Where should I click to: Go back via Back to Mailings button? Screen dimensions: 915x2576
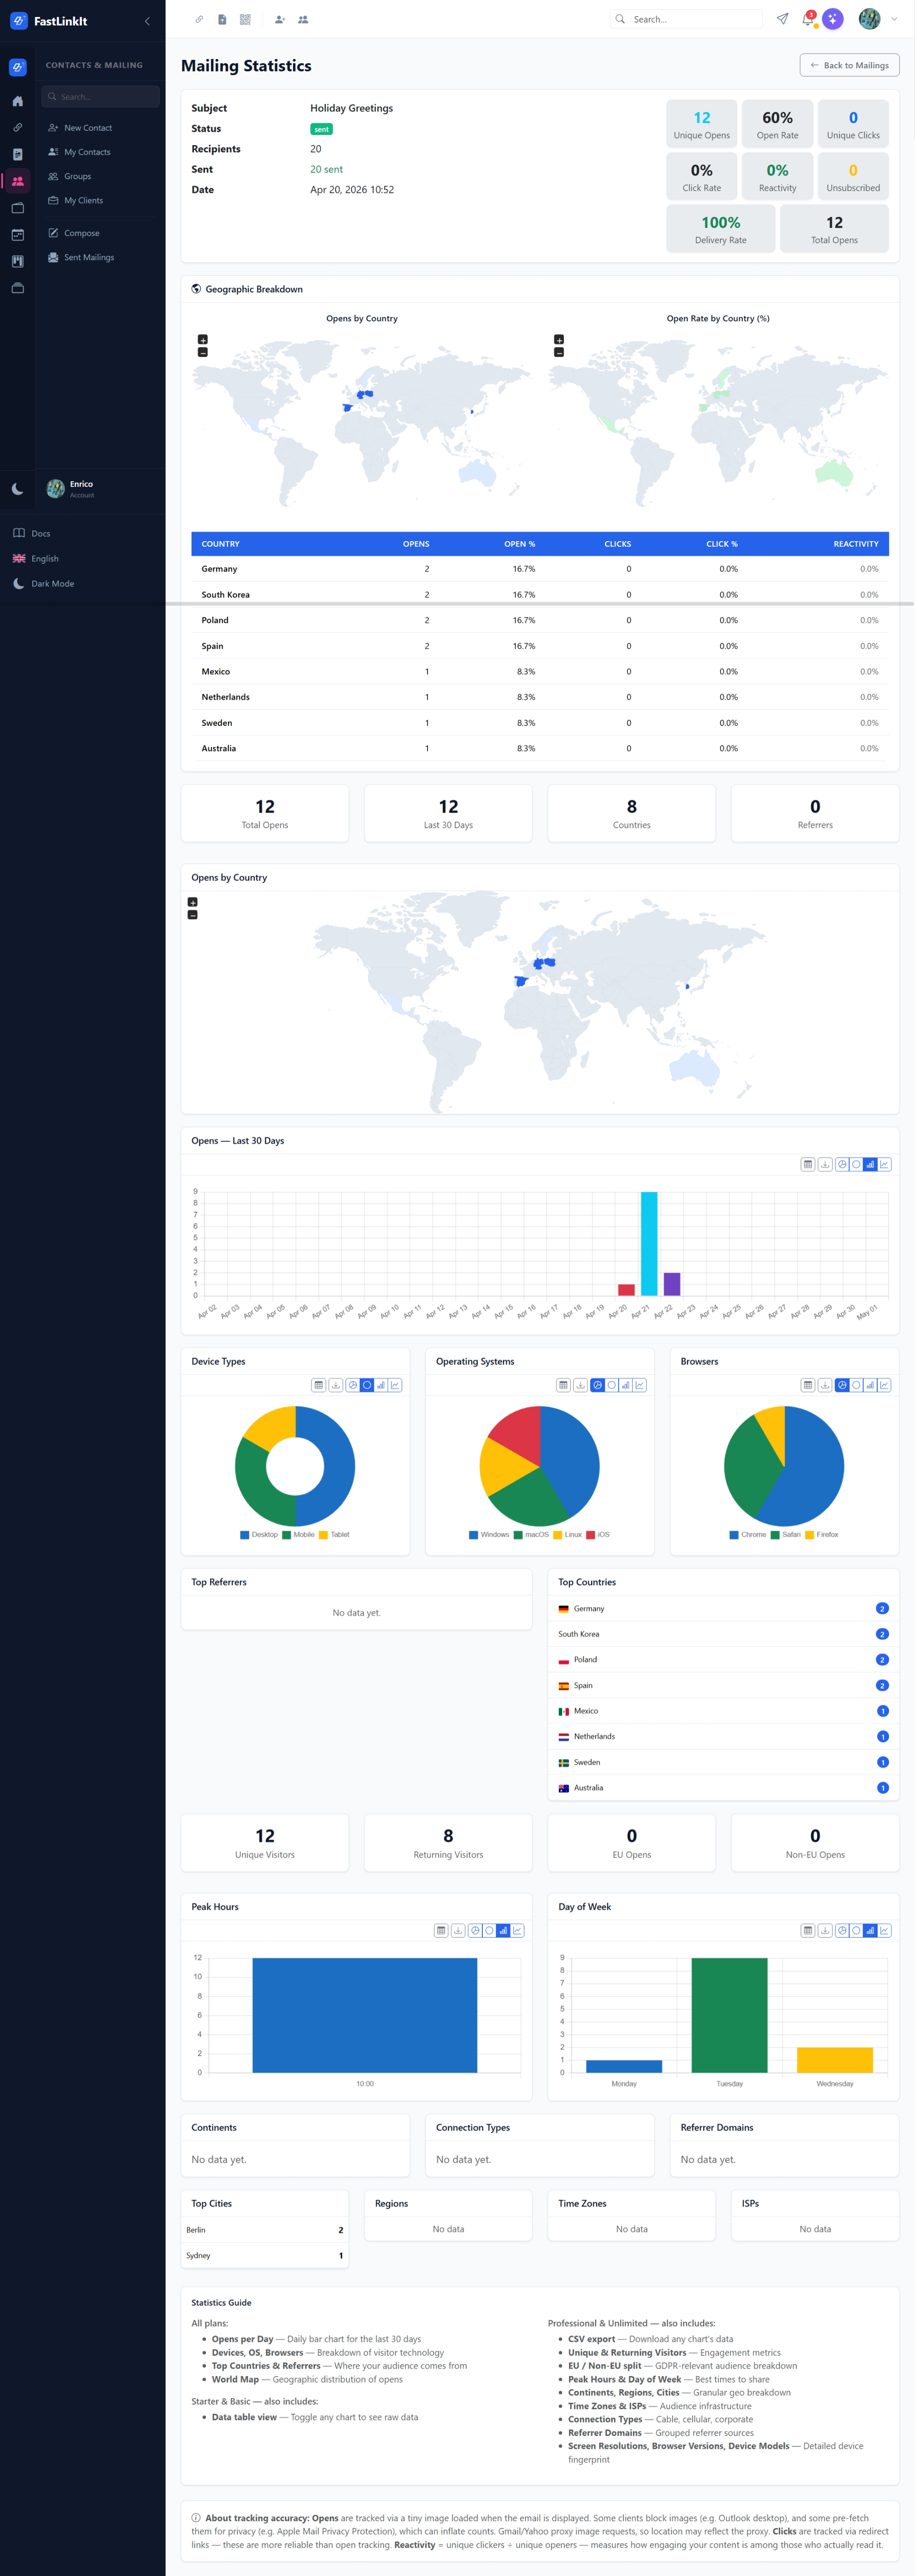[x=849, y=65]
